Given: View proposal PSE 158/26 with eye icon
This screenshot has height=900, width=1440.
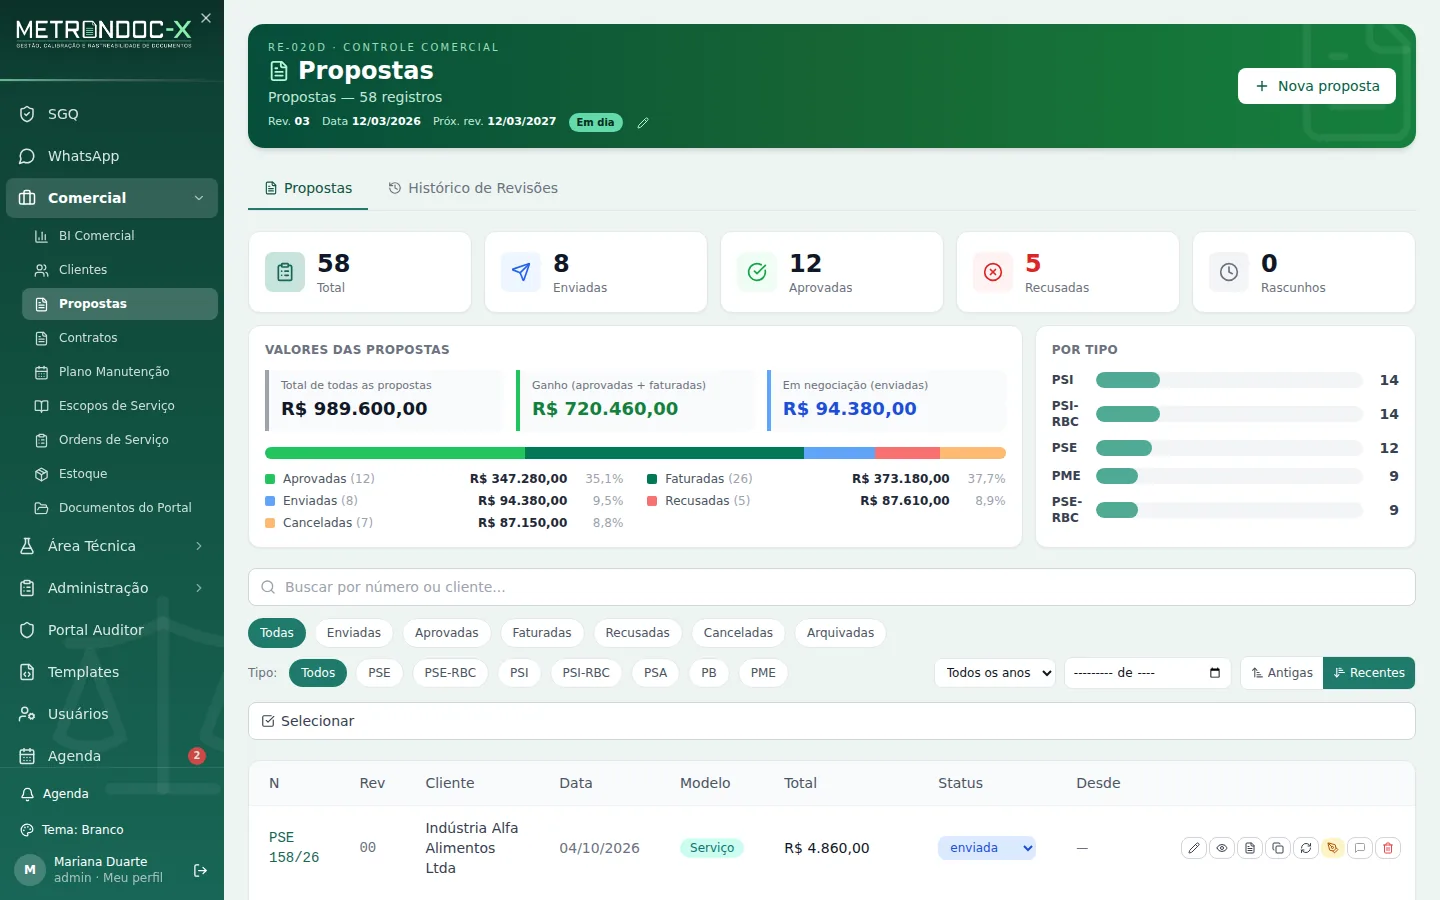Looking at the screenshot, I should (x=1222, y=848).
